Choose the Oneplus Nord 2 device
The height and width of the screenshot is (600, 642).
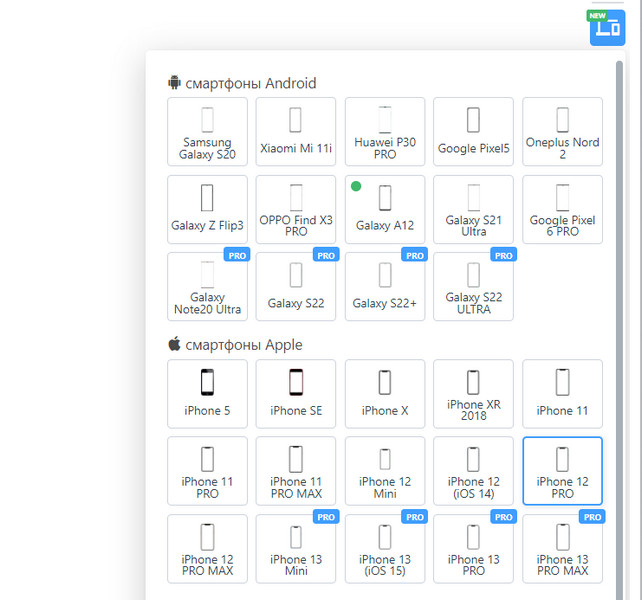(562, 131)
